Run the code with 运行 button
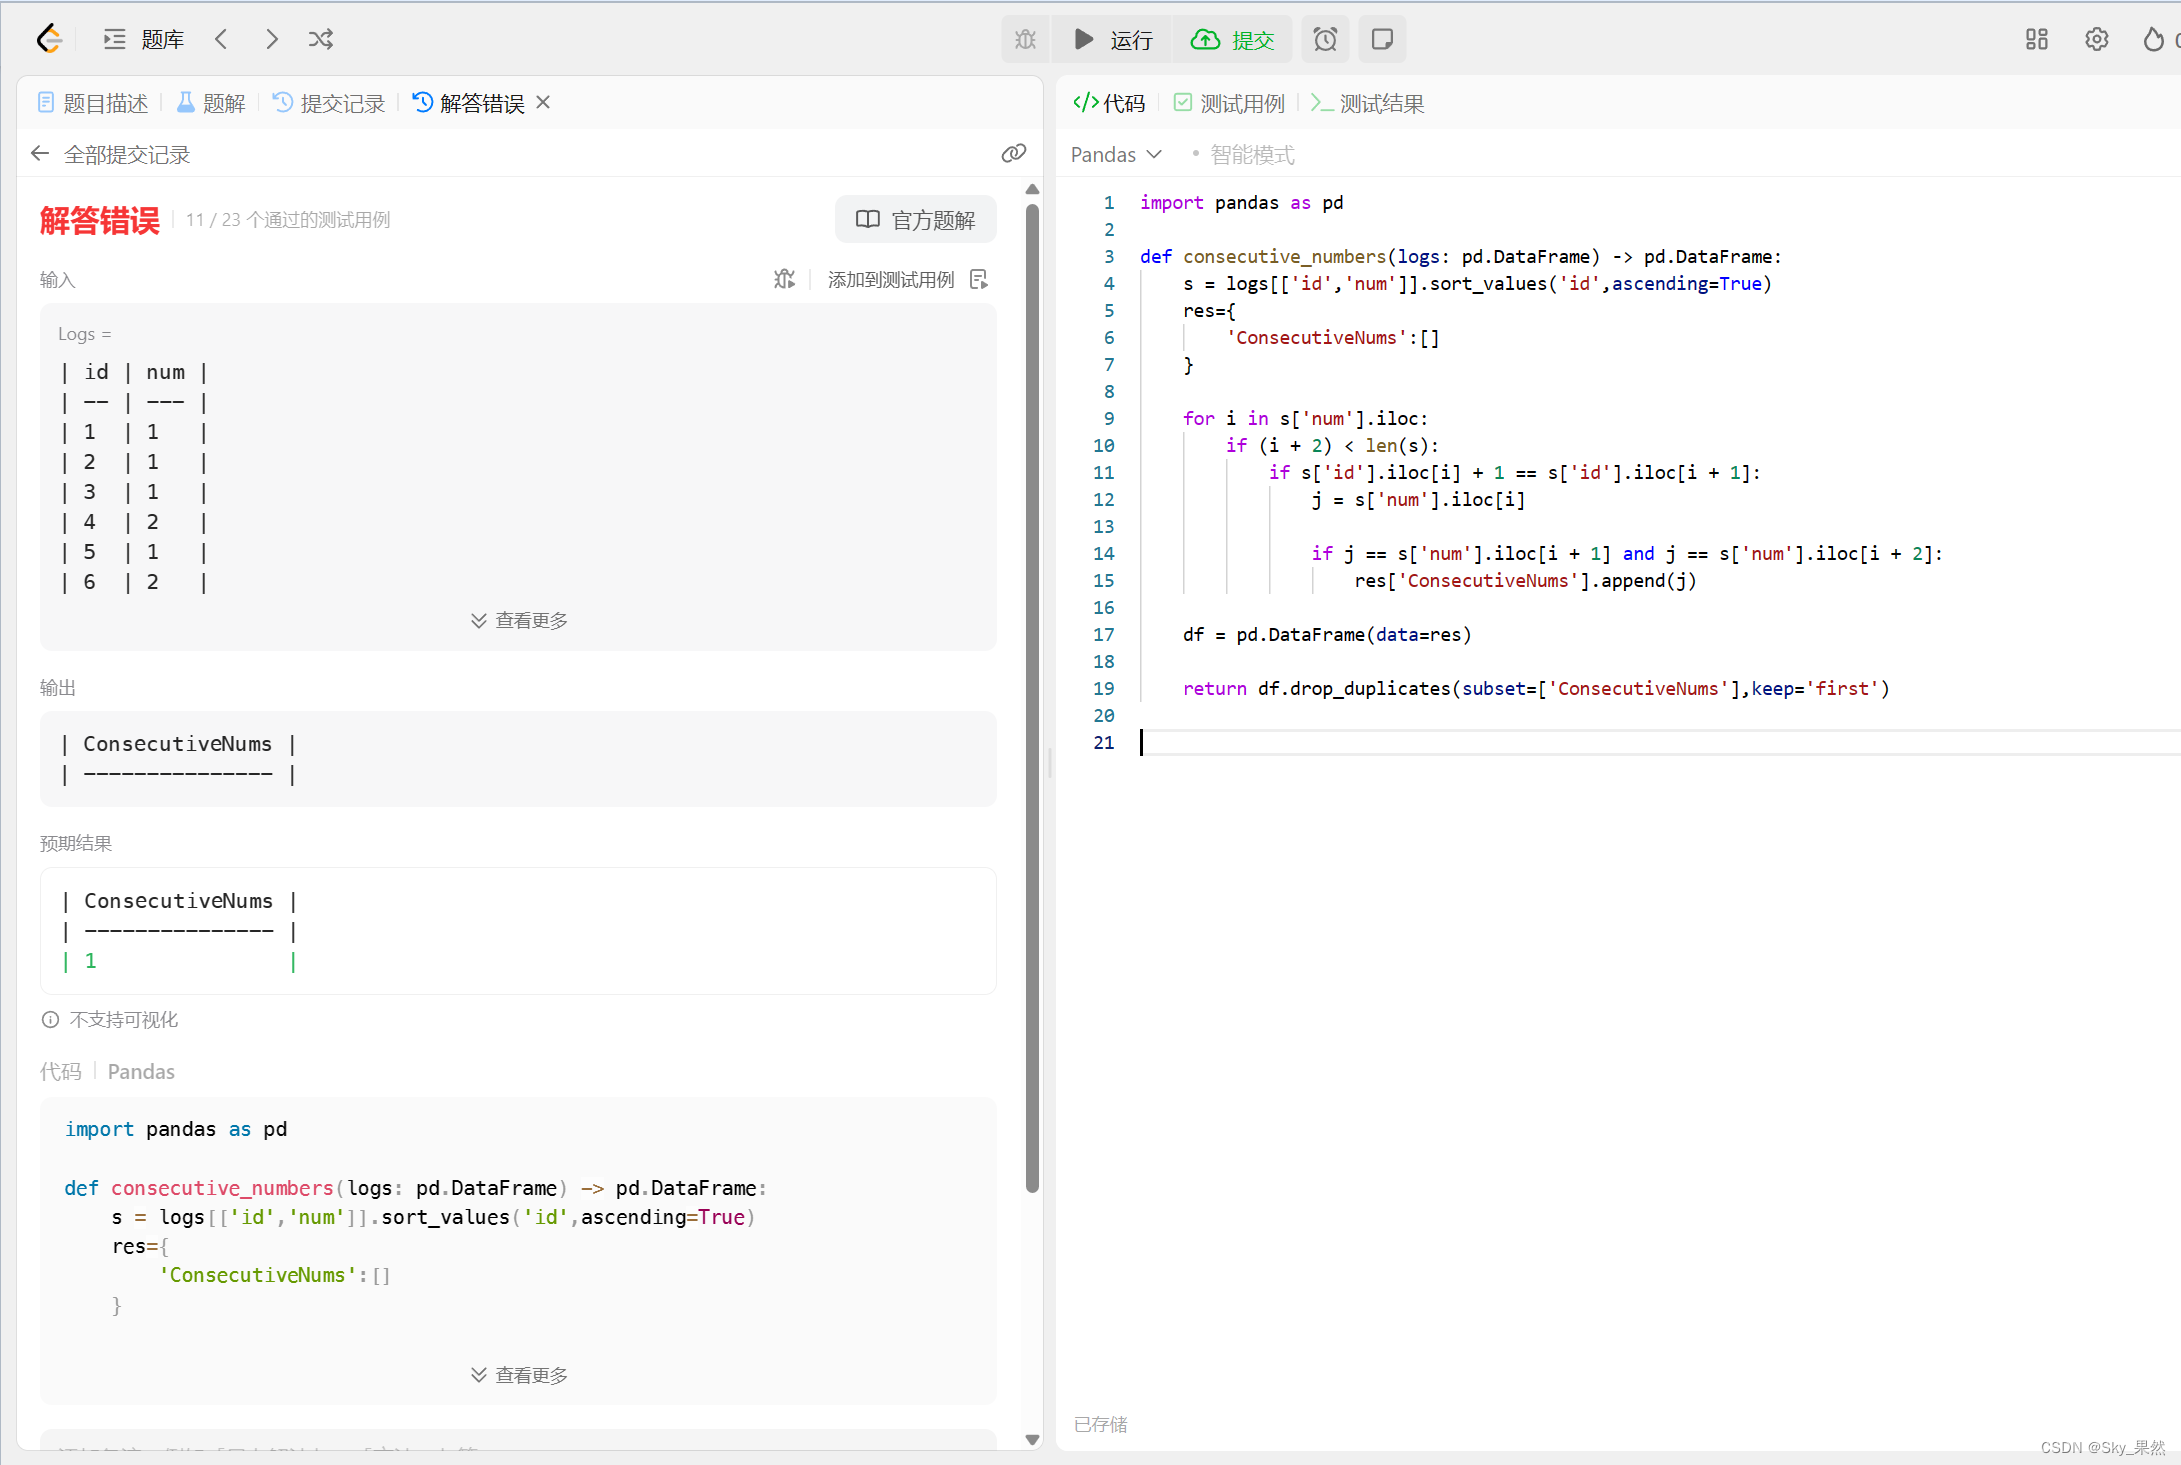This screenshot has width=2181, height=1465. point(1112,39)
